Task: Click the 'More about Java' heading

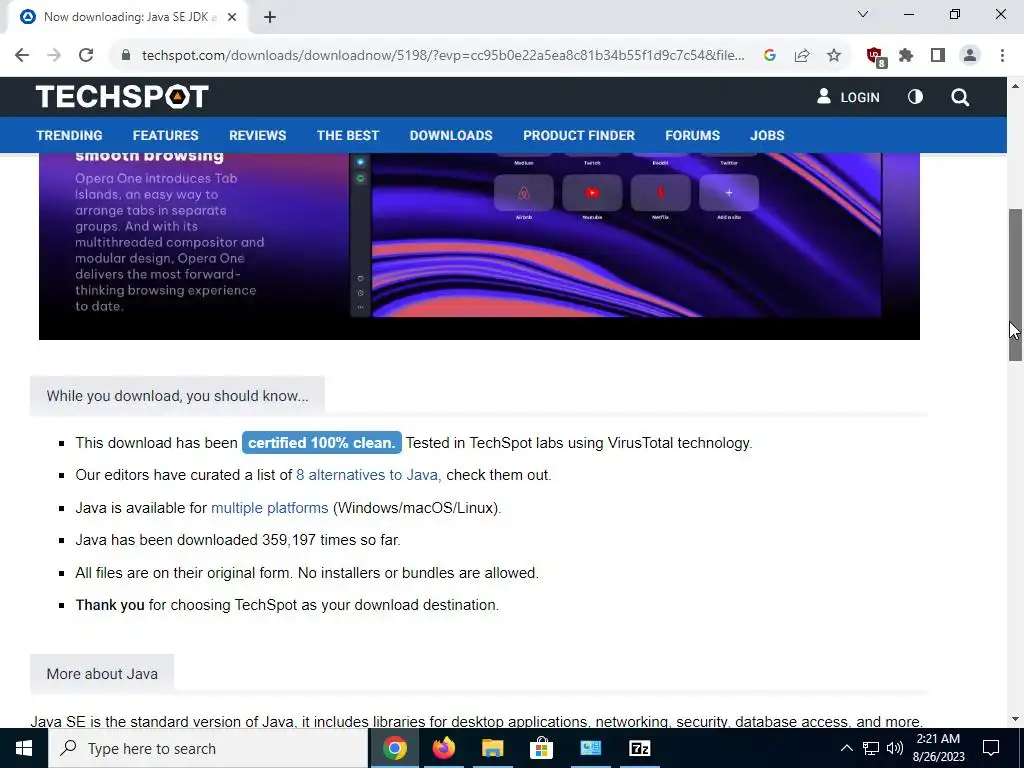Action: coord(102,674)
